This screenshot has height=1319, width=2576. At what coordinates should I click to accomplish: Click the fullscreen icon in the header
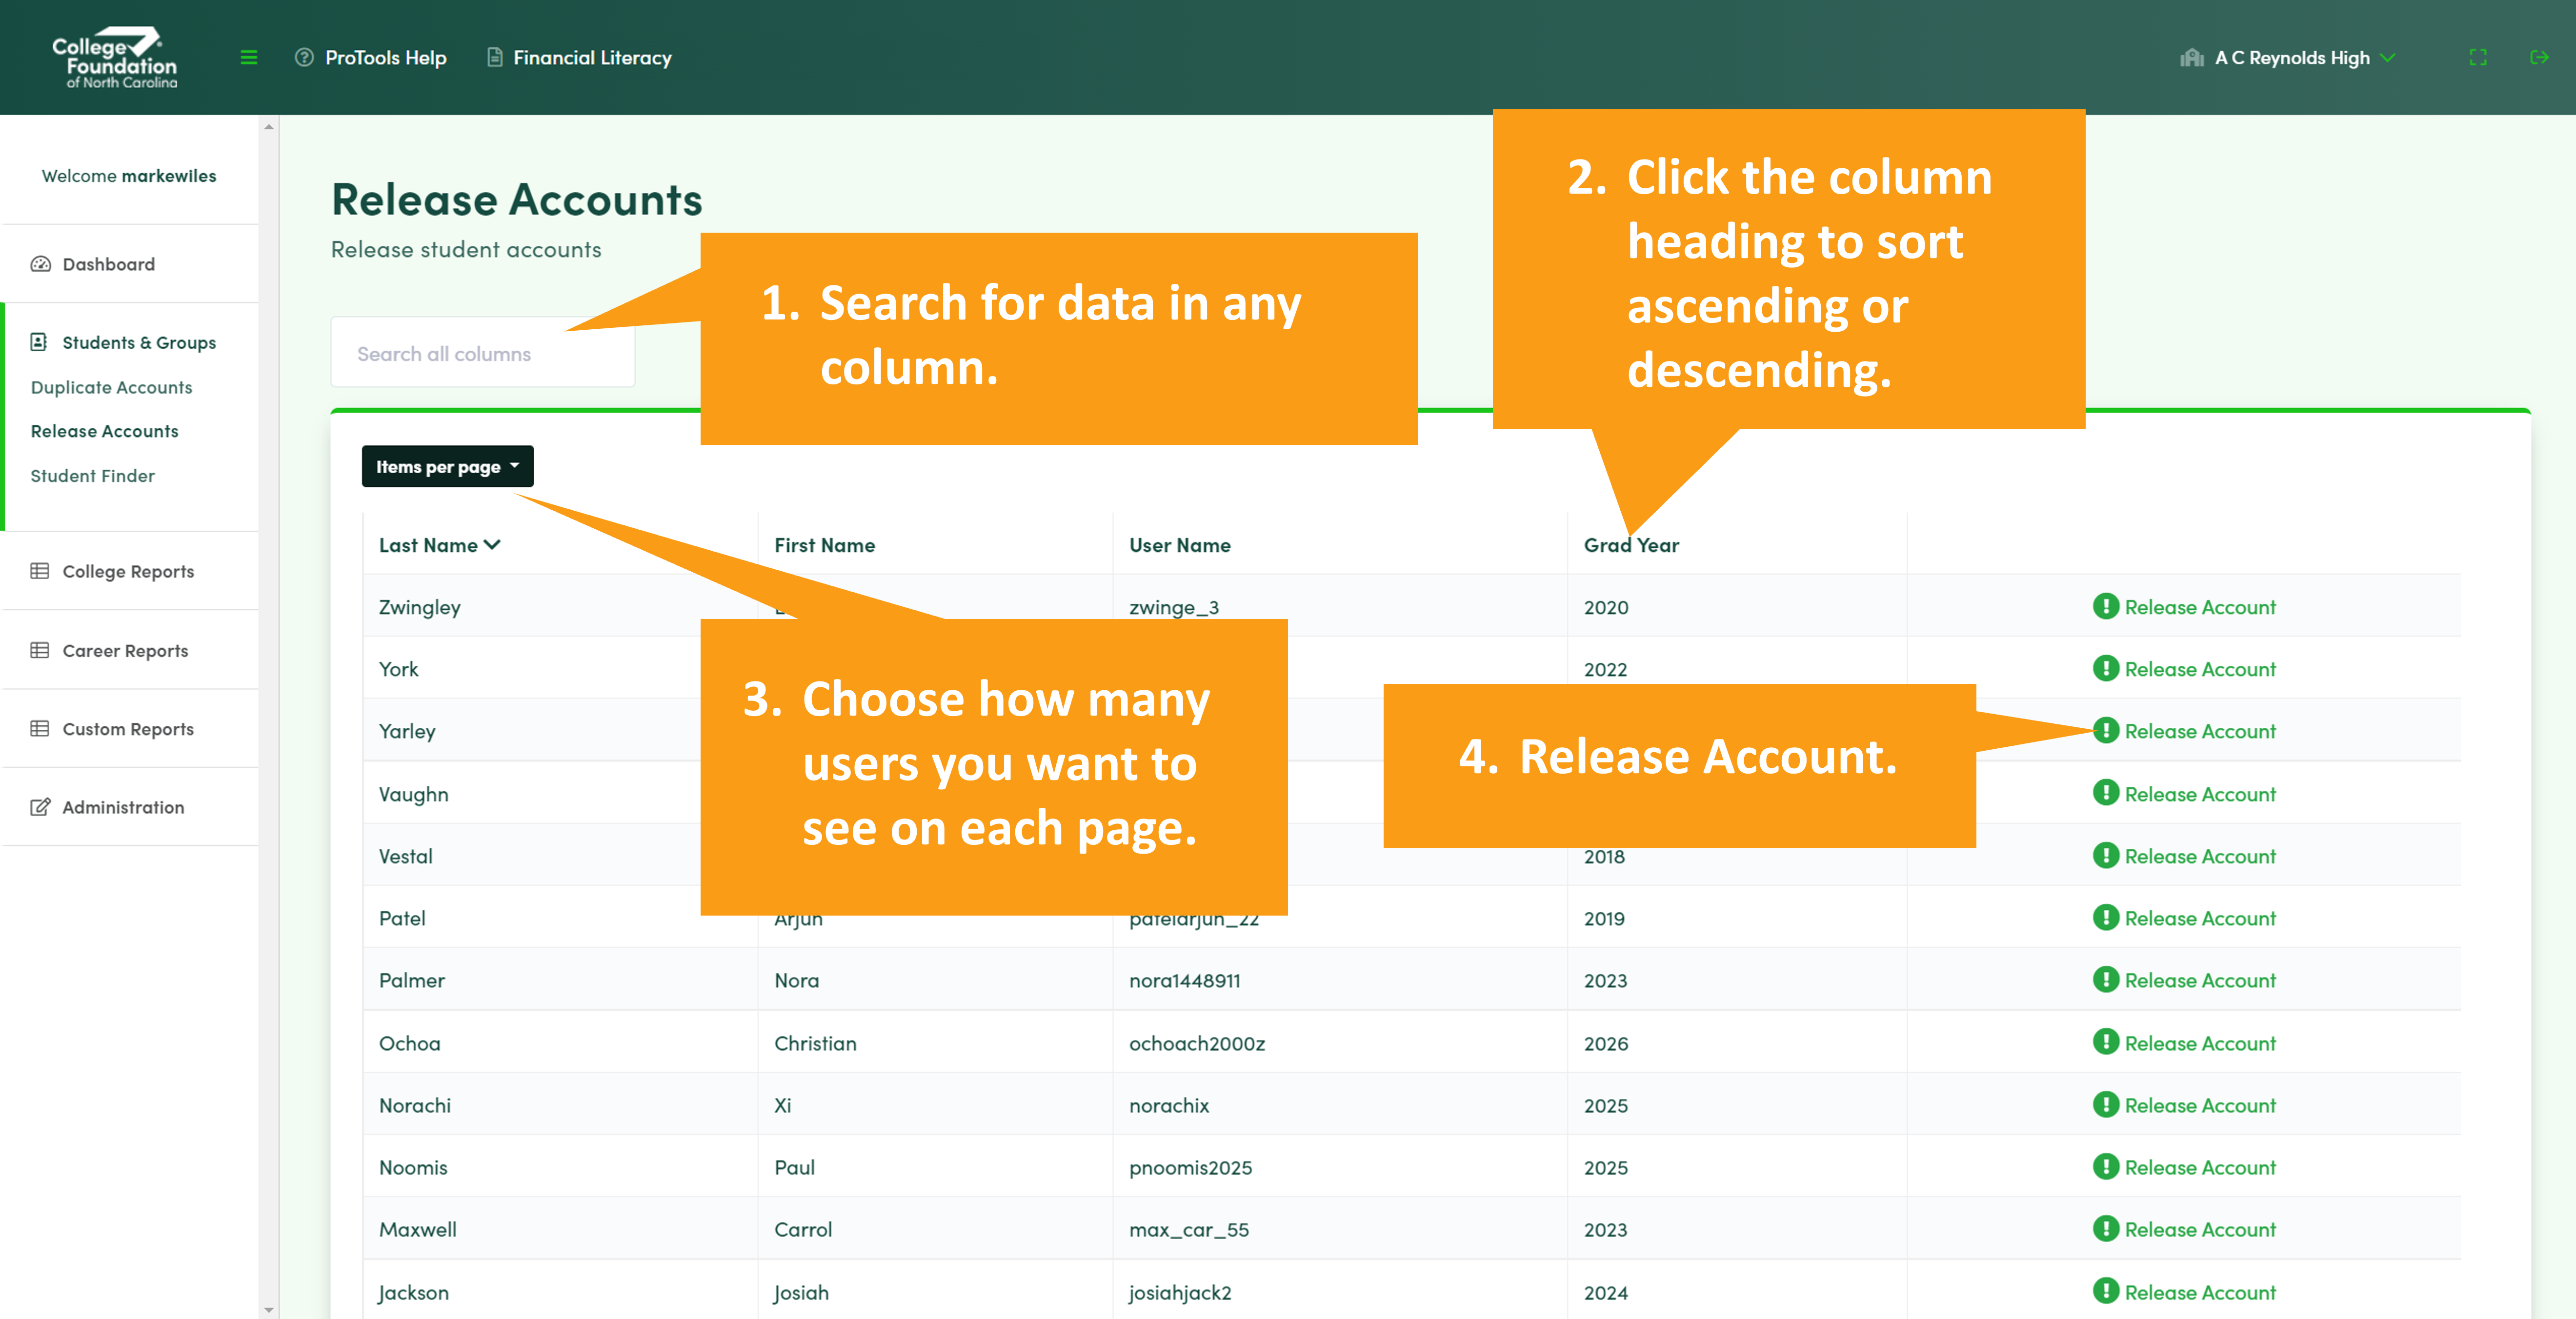click(x=2478, y=58)
